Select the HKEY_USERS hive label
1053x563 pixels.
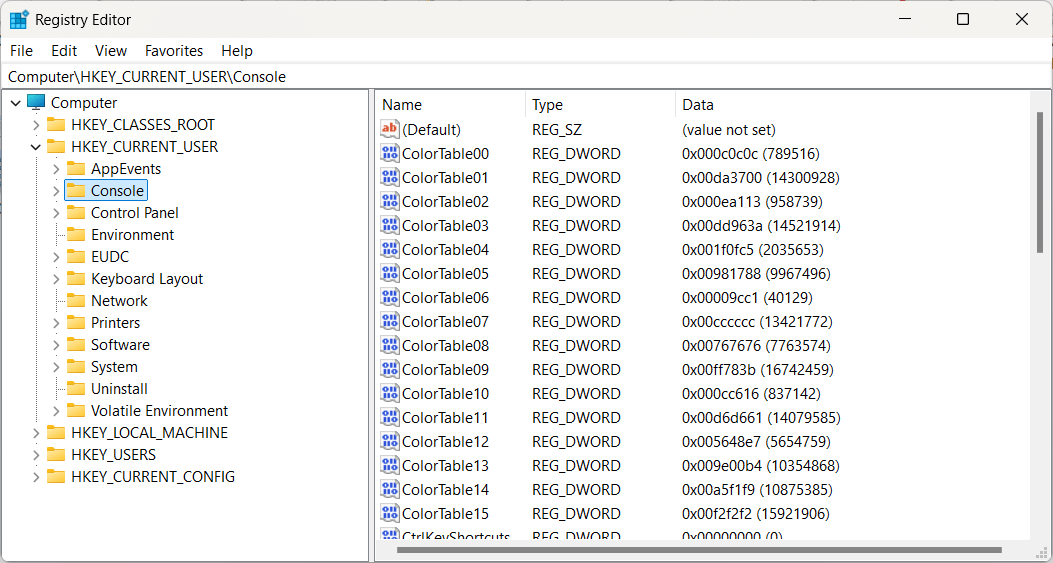click(x=113, y=455)
